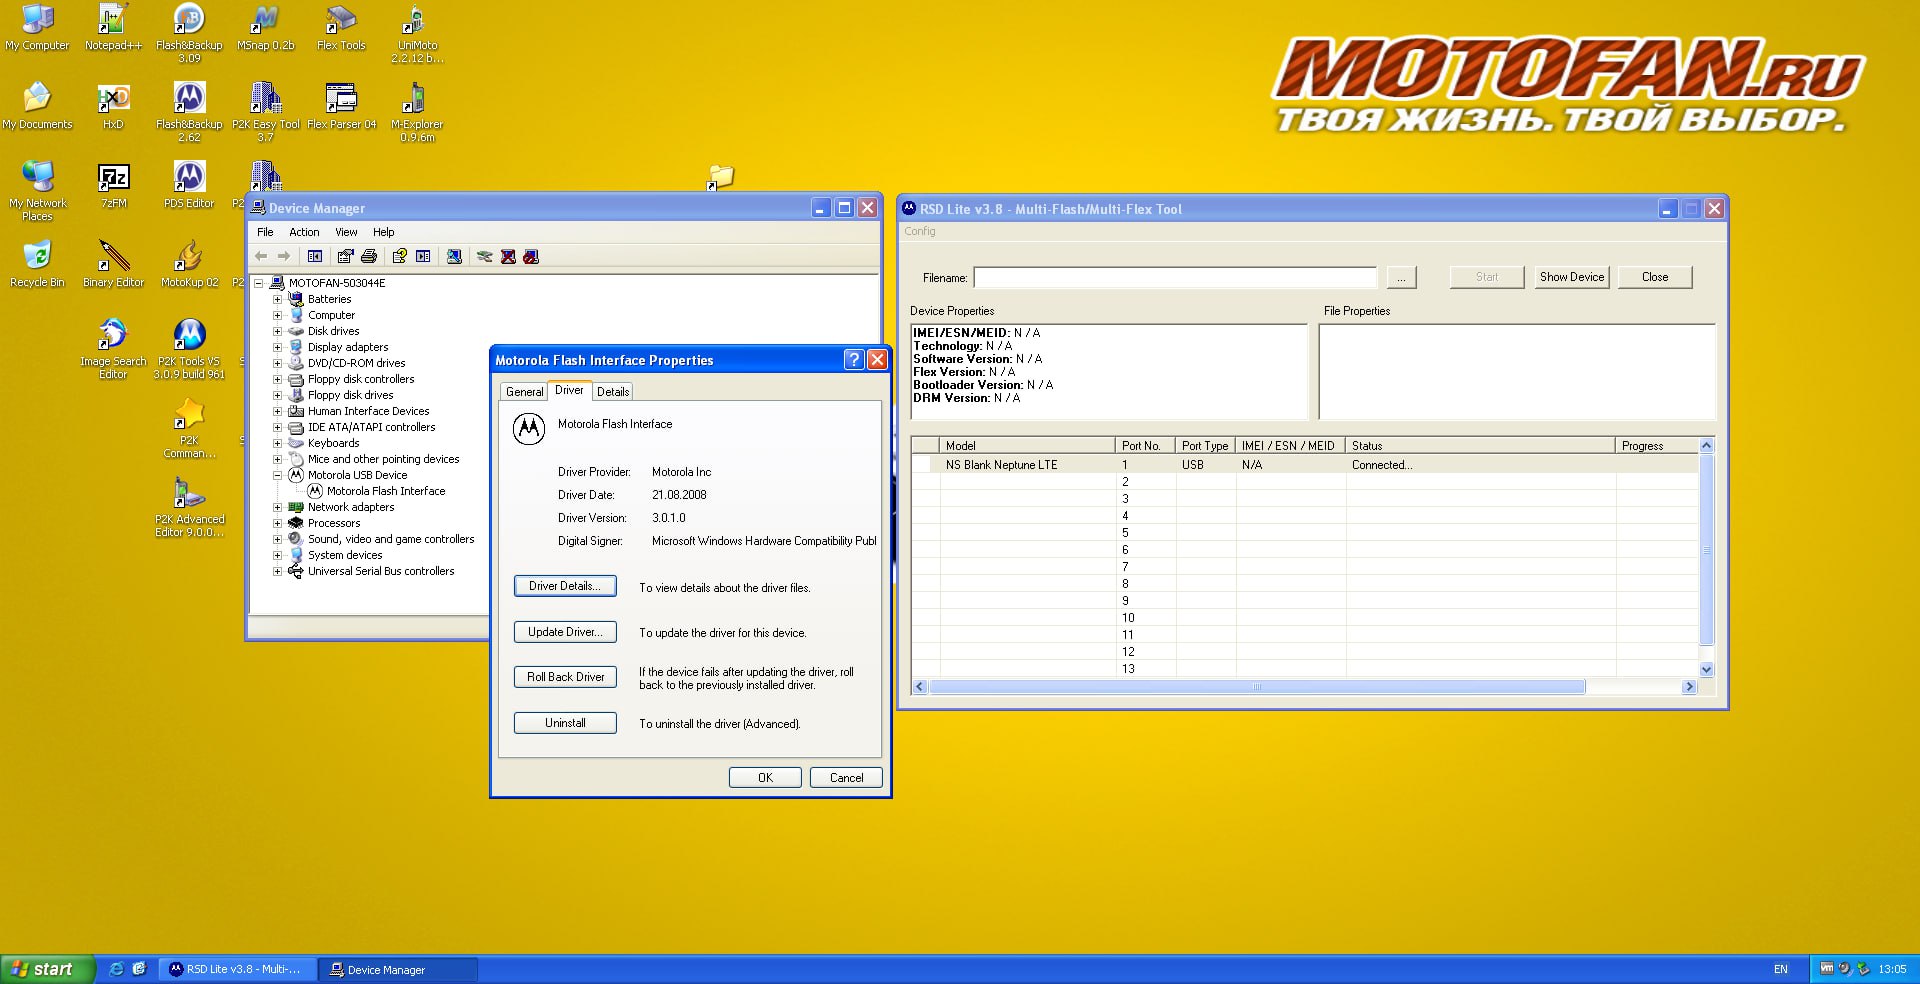Image resolution: width=1920 pixels, height=984 pixels.
Task: Expand the Network adapters node
Action: [277, 507]
